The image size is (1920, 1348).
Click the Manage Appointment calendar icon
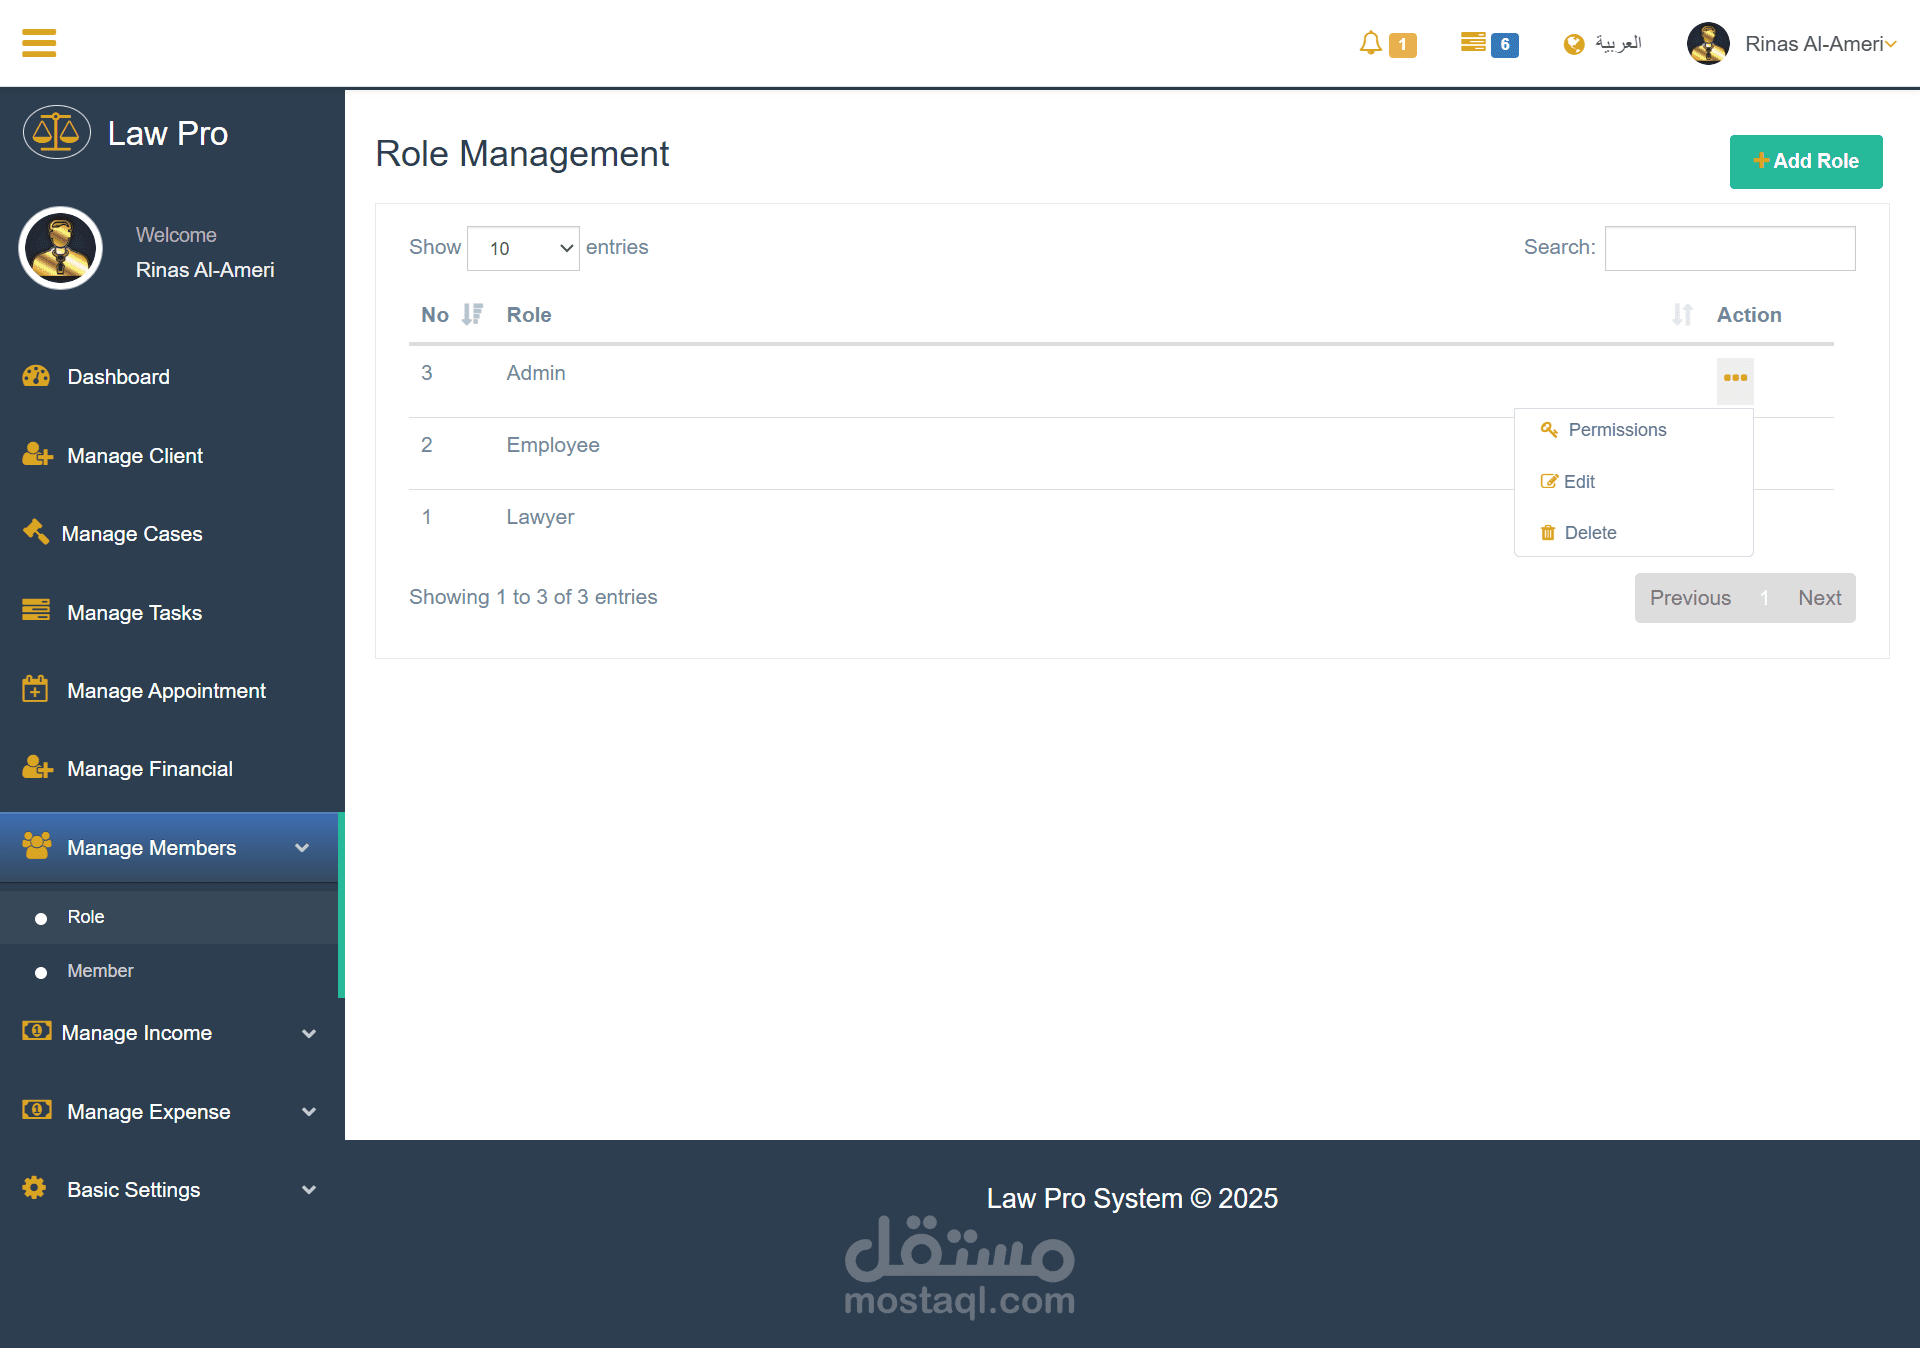(x=35, y=689)
